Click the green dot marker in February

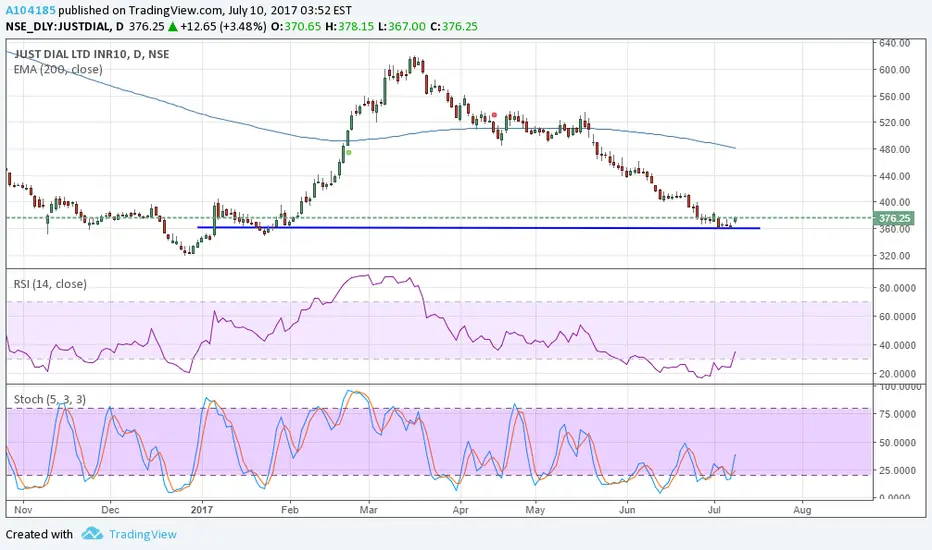click(349, 152)
